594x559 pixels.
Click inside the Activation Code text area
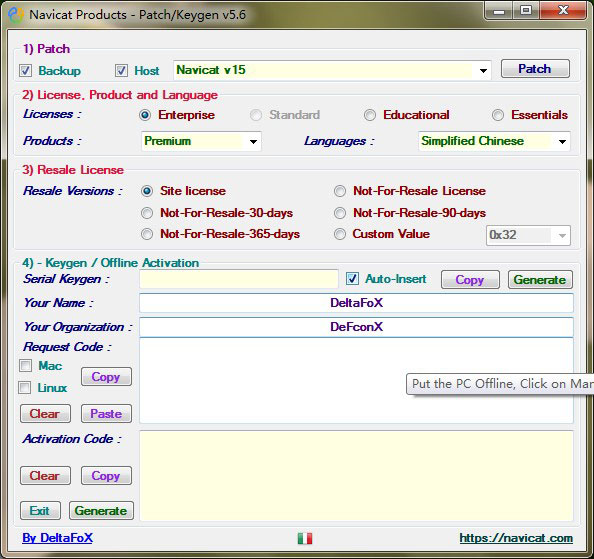click(356, 476)
